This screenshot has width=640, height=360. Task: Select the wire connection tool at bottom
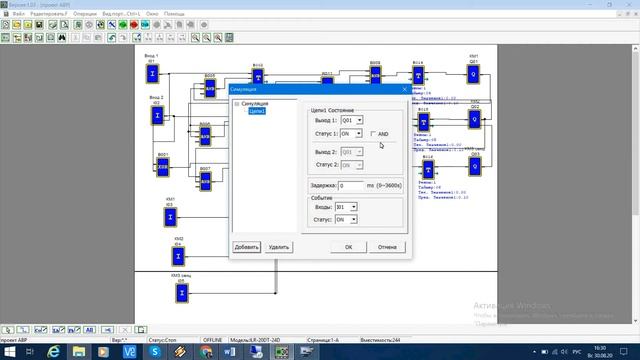tap(23, 330)
